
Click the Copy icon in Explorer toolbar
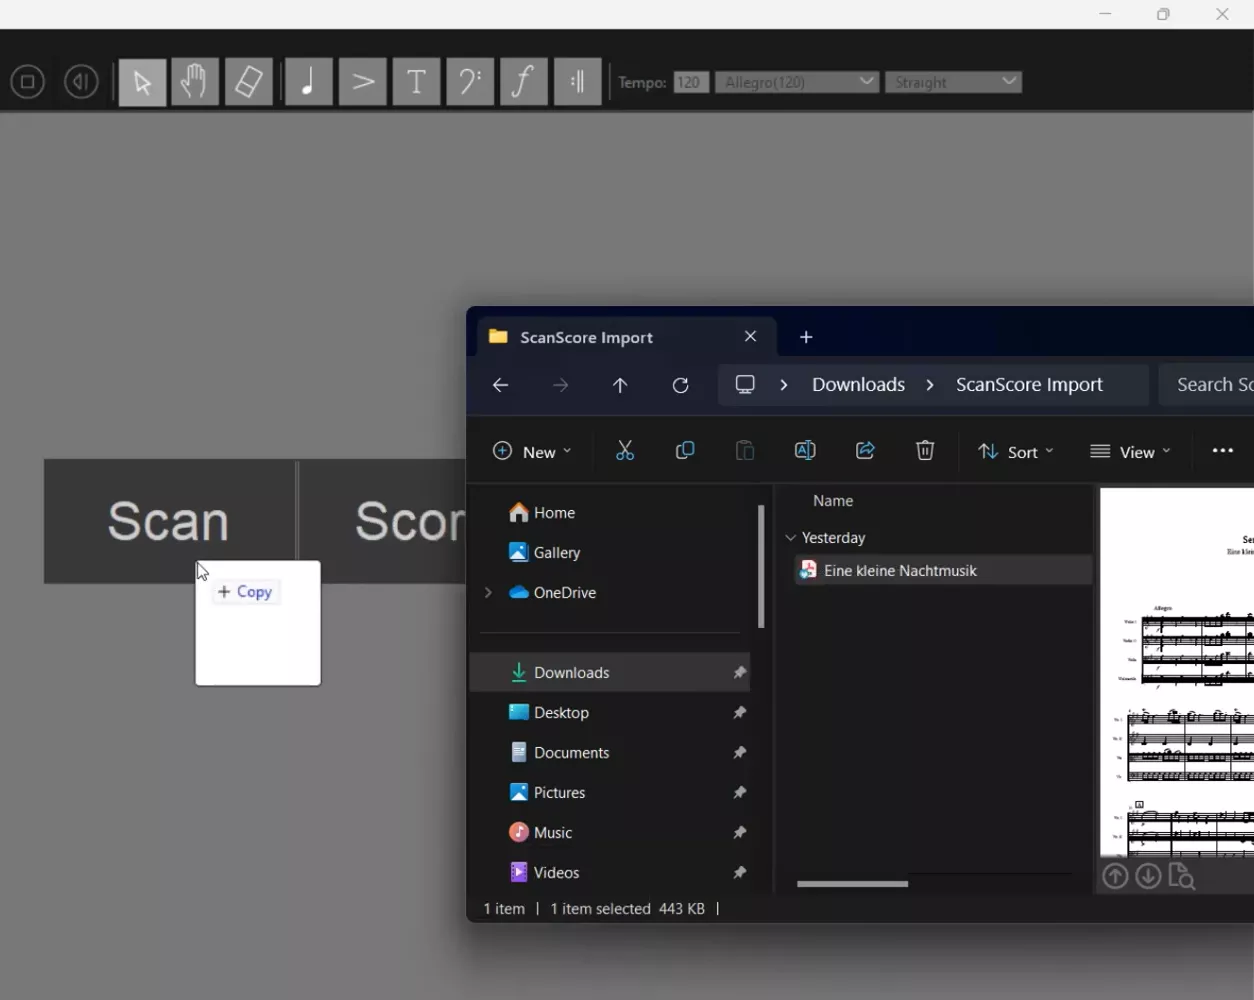[685, 451]
